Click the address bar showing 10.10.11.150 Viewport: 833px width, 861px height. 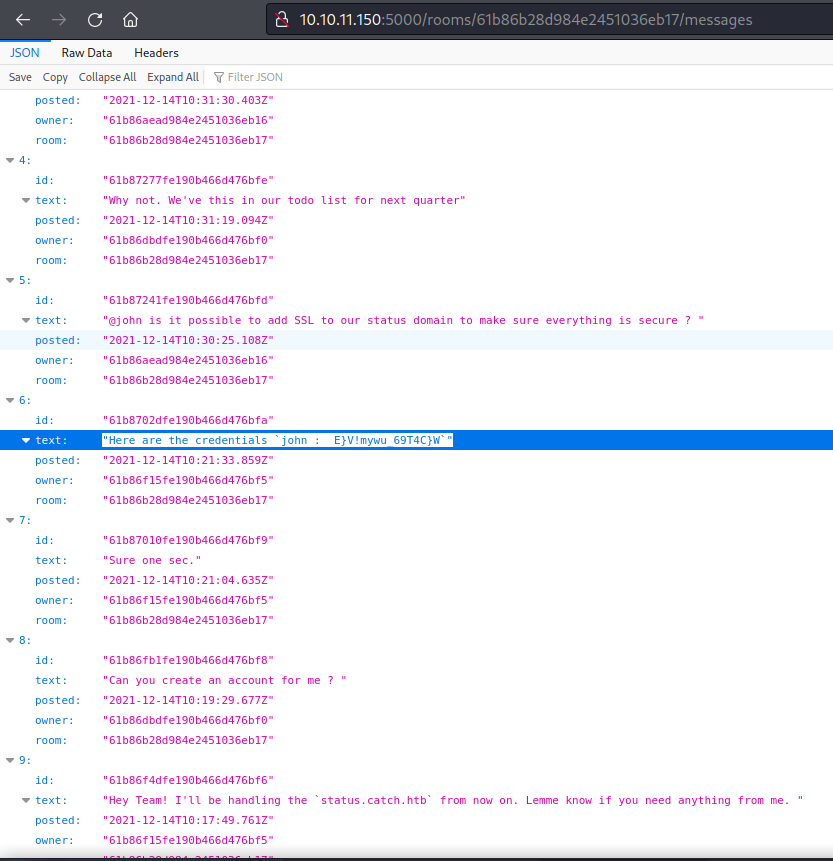coord(450,19)
